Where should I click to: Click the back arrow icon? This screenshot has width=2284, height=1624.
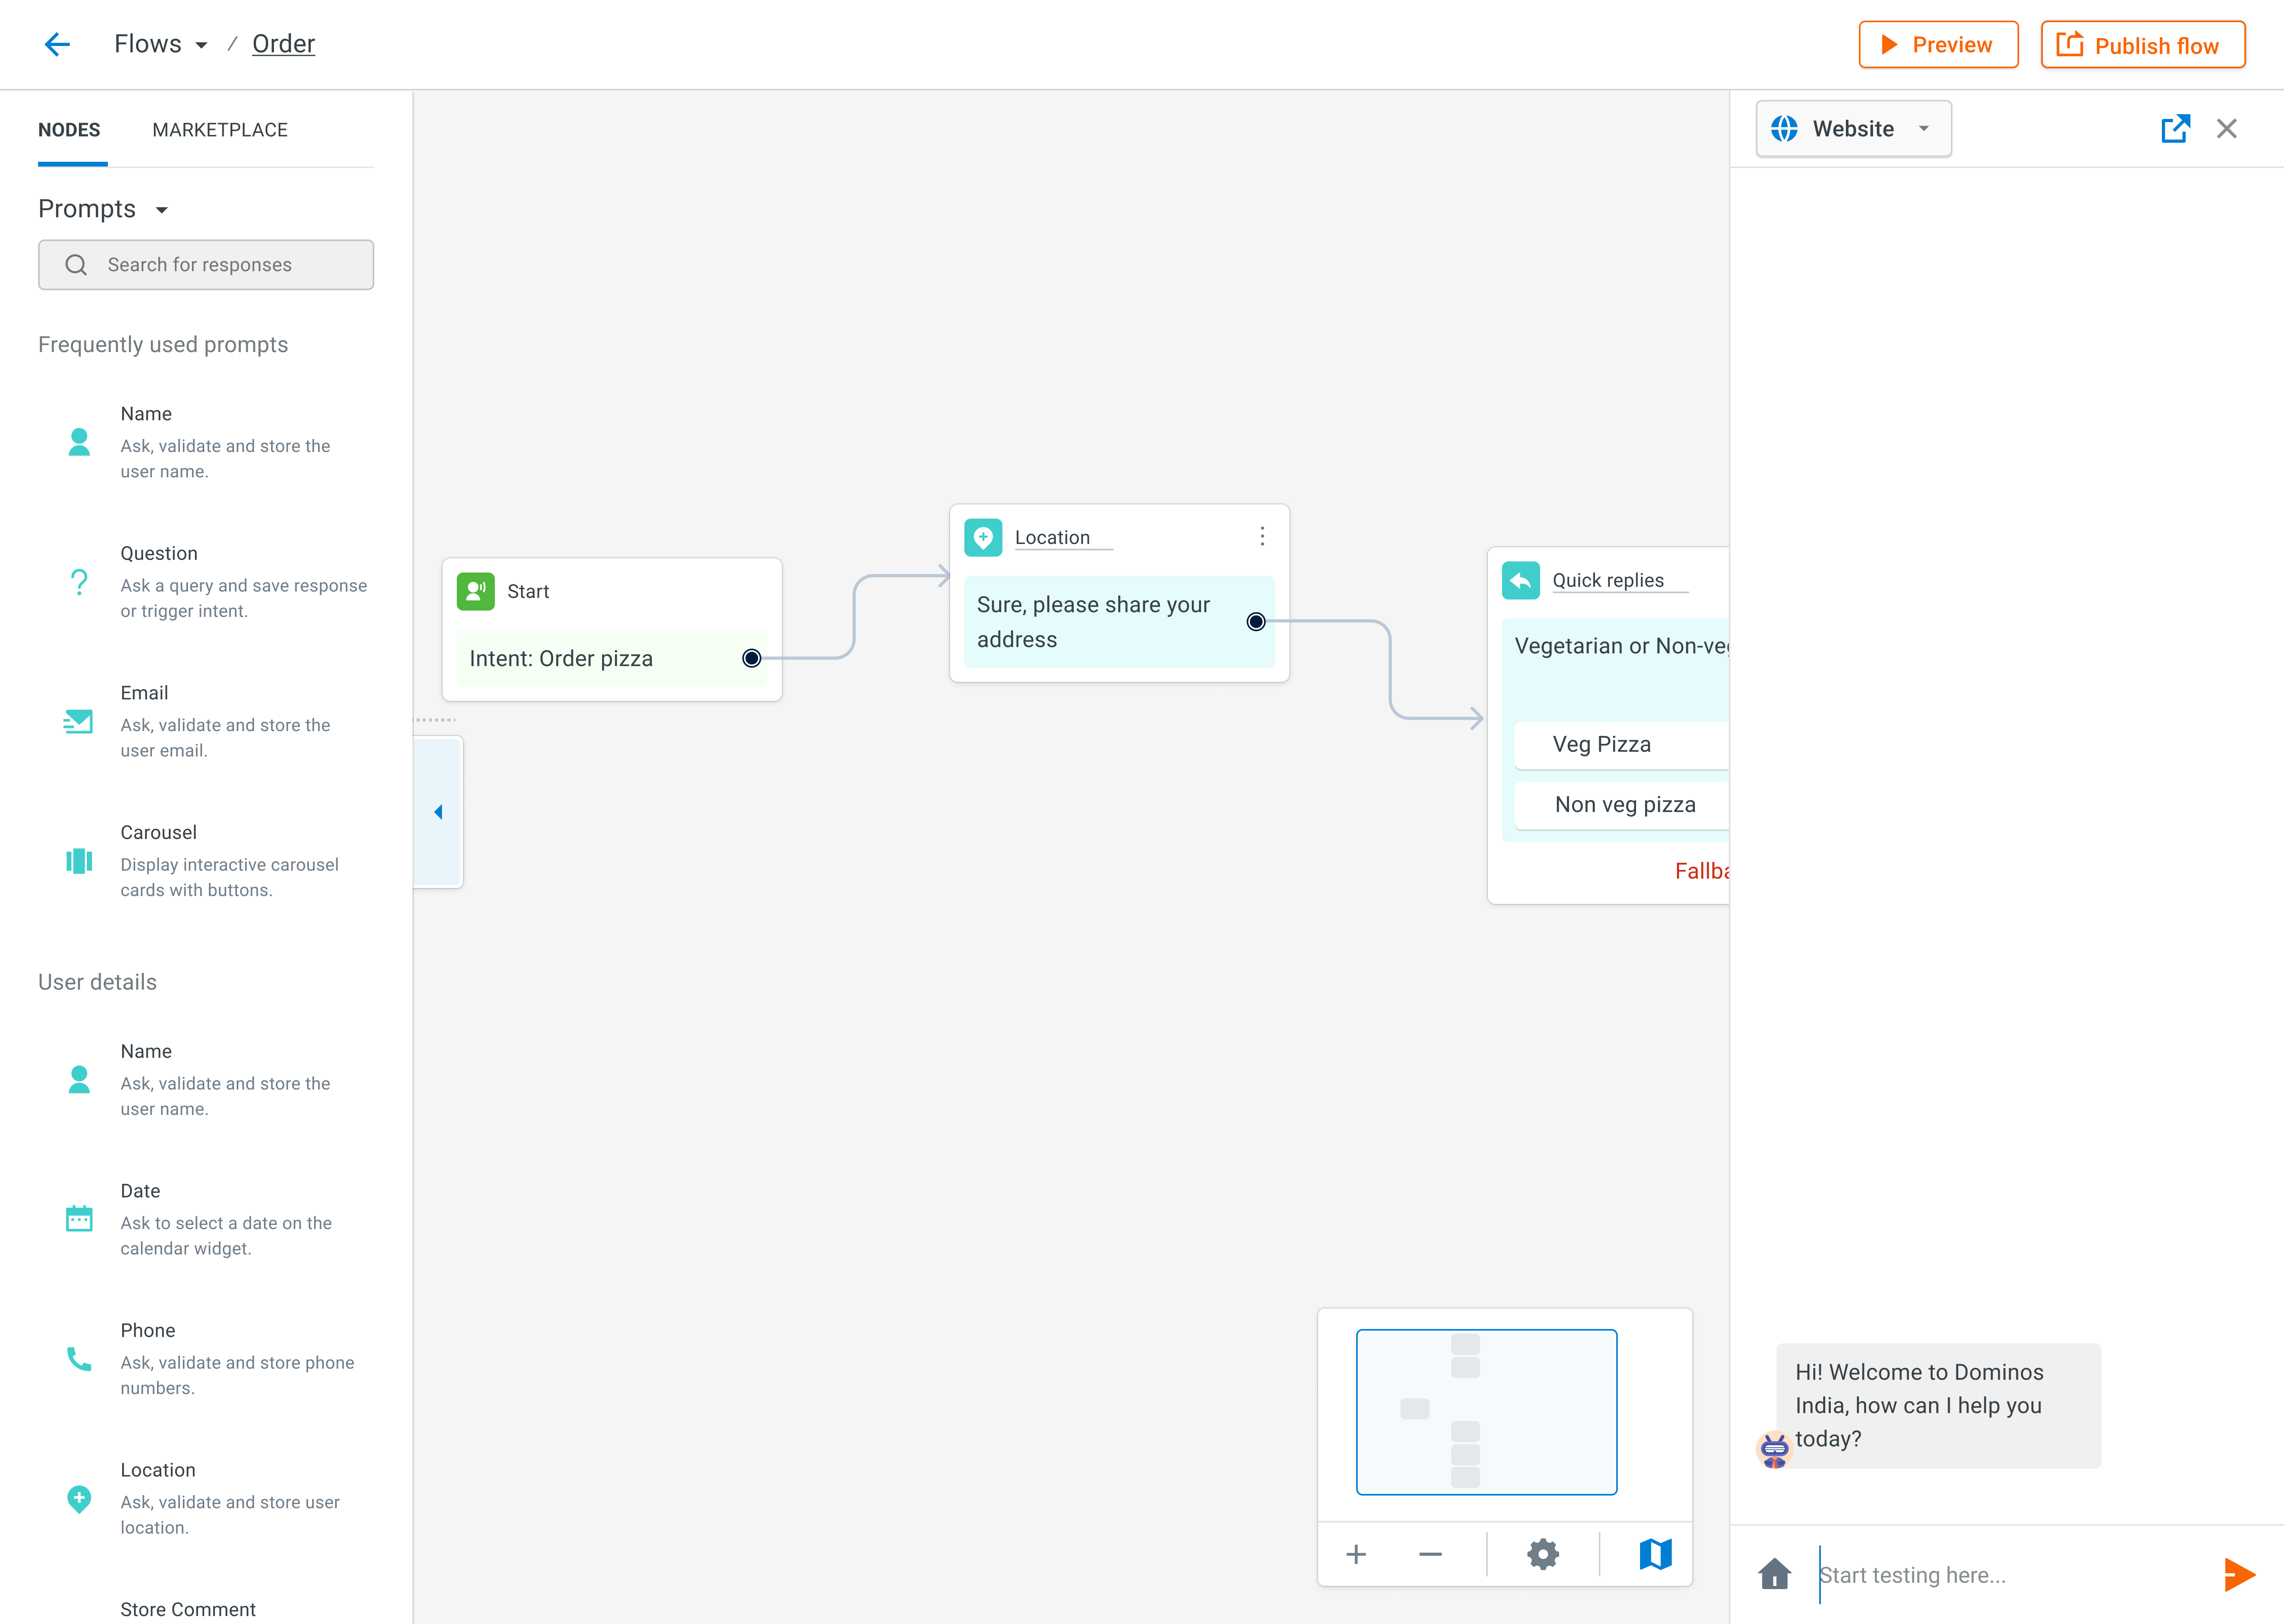57,44
